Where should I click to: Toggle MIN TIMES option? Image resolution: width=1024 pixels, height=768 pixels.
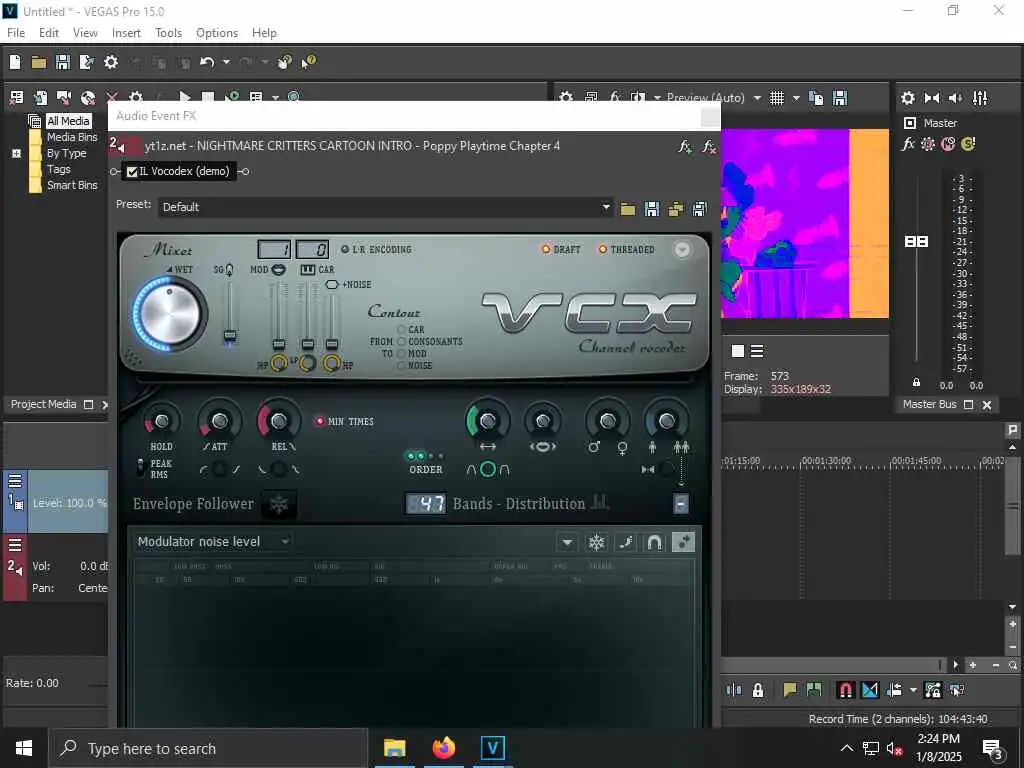[x=345, y=422]
